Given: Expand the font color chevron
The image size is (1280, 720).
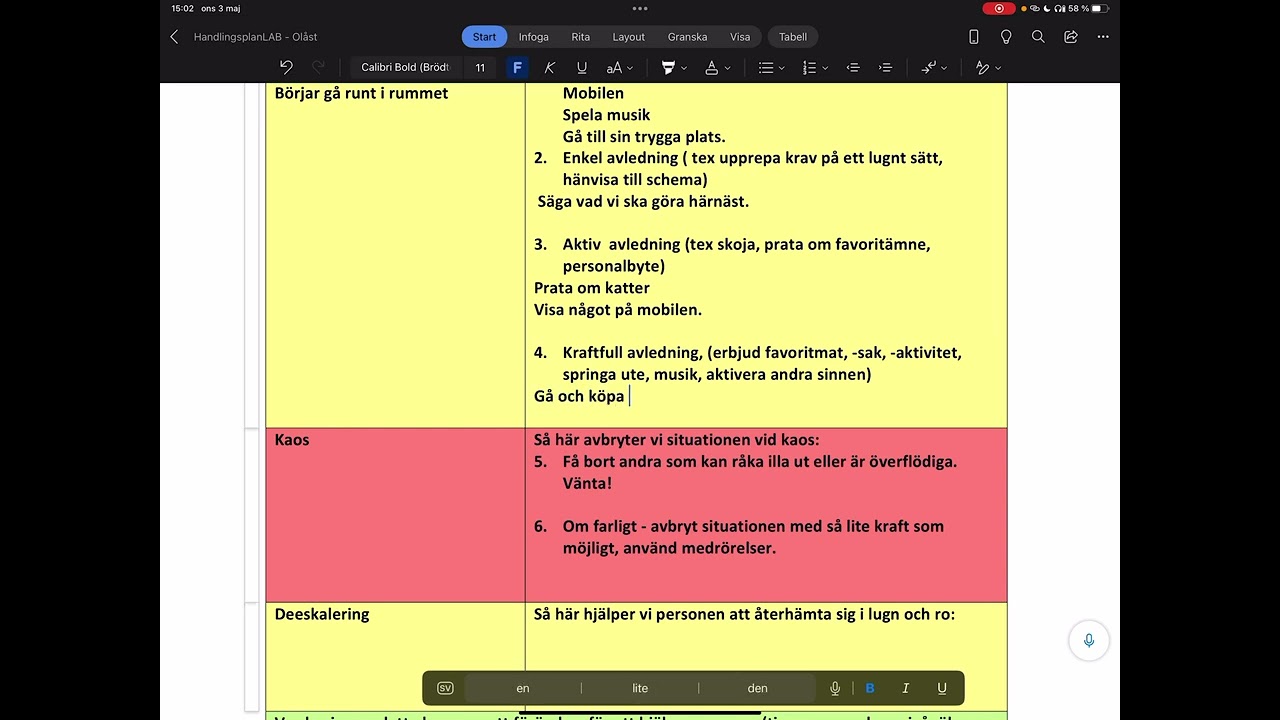Looking at the screenshot, I should (727, 68).
